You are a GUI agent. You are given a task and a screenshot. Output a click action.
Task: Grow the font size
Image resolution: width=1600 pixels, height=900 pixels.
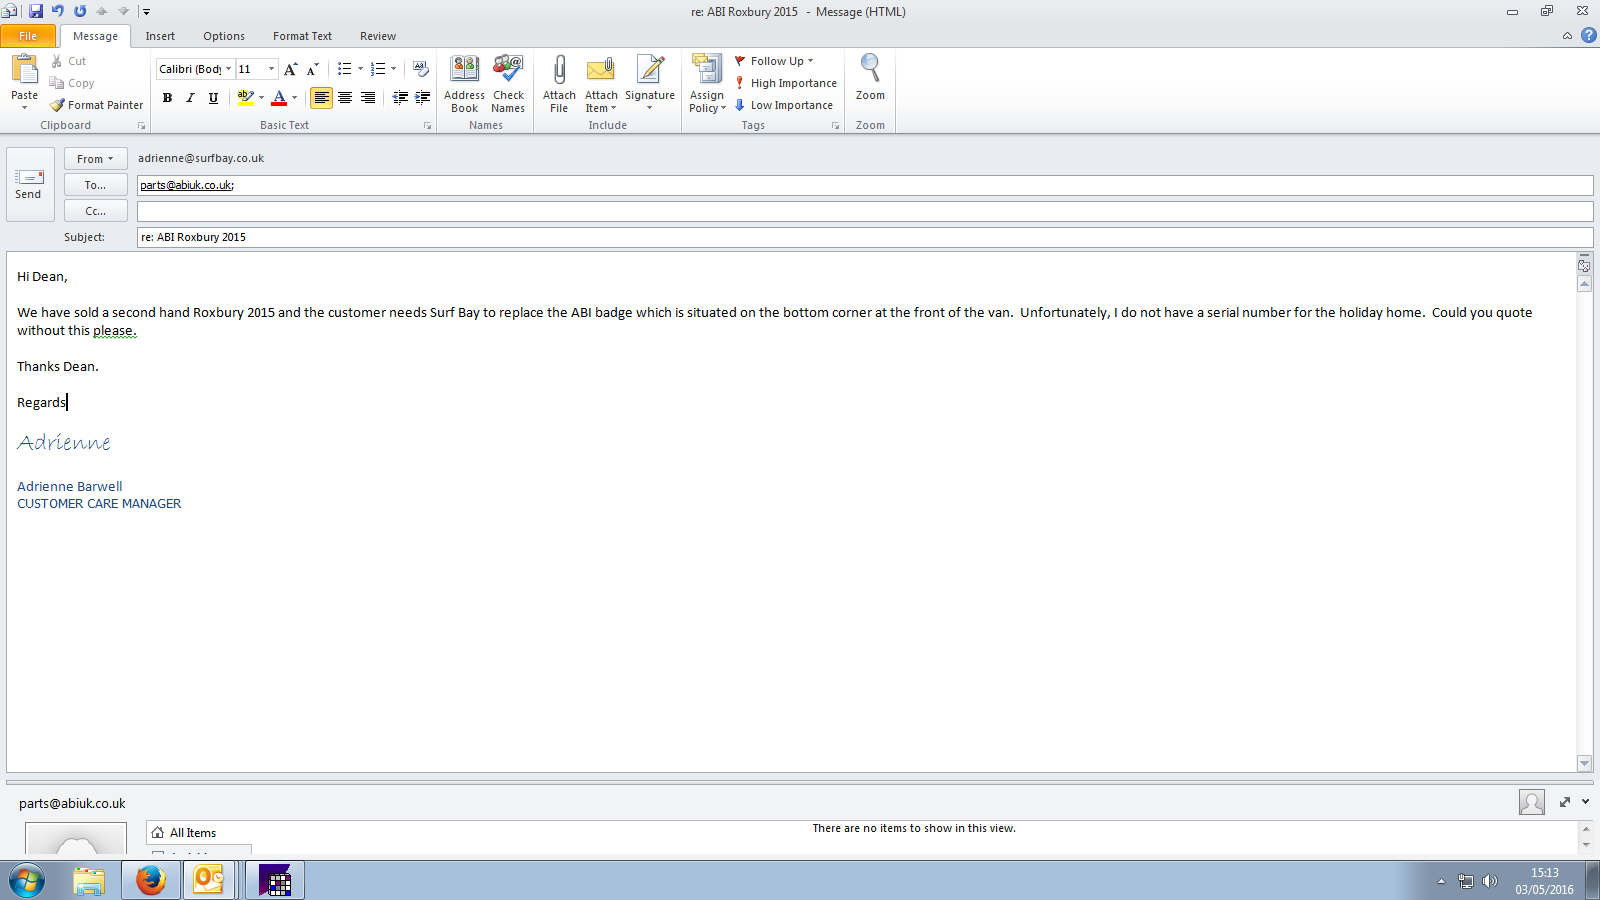pos(290,69)
